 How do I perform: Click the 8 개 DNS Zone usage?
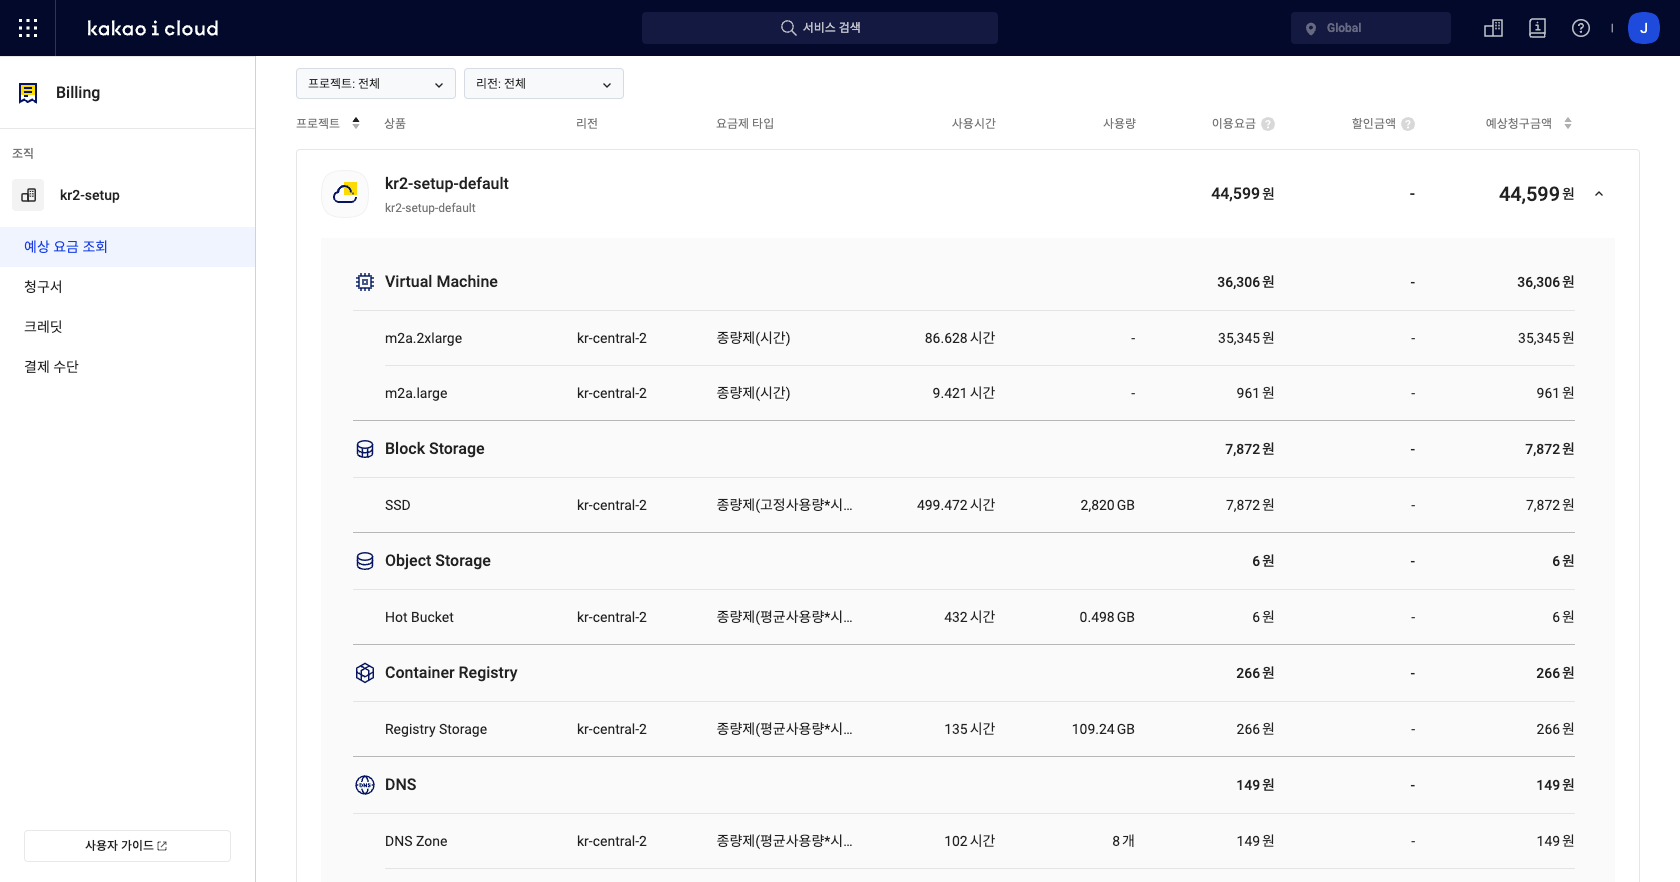pos(1123,842)
